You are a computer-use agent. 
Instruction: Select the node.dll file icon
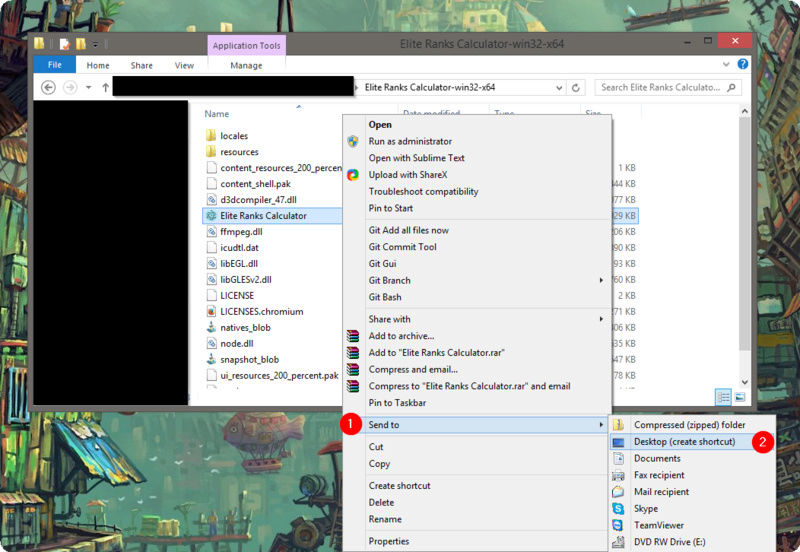211,343
